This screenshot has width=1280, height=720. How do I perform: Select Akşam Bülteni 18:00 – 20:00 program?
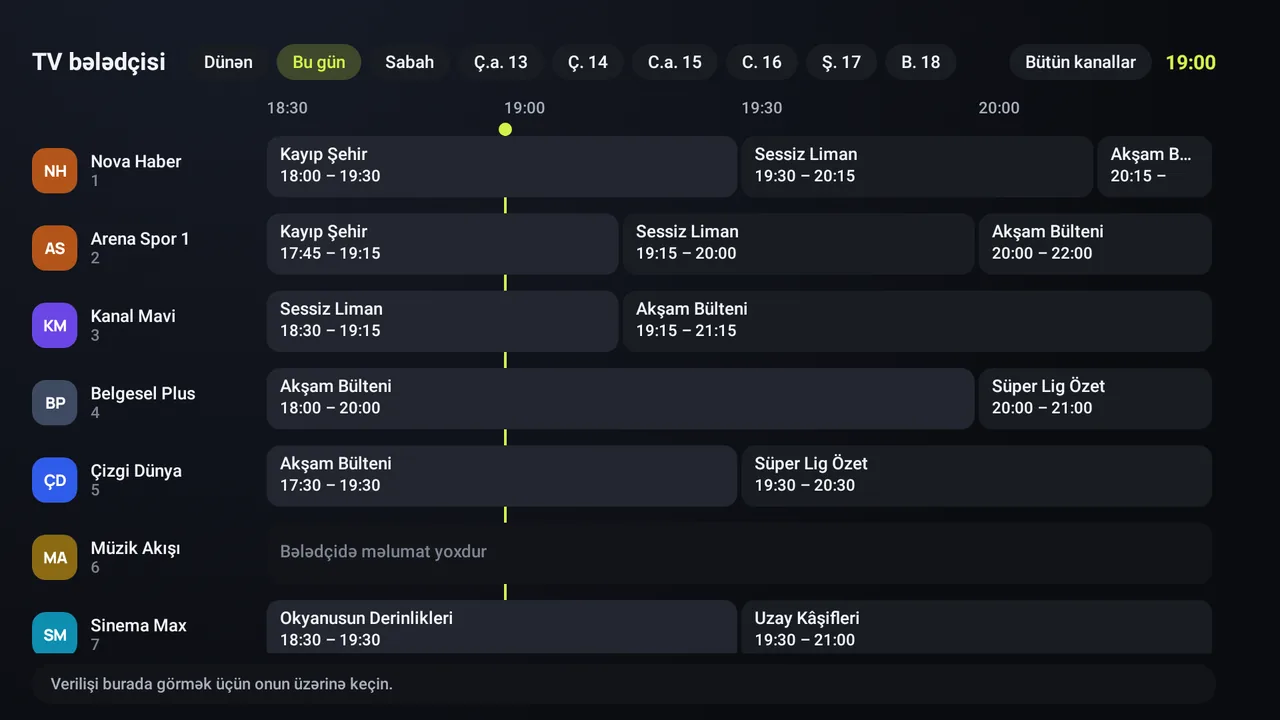(x=620, y=398)
